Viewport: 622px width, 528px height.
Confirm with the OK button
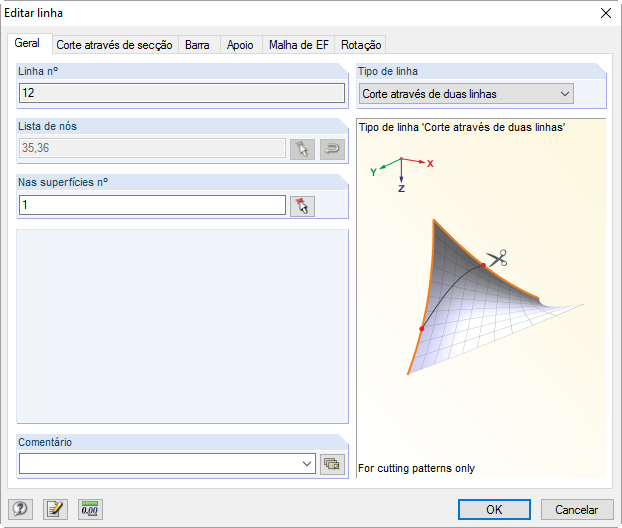(494, 509)
